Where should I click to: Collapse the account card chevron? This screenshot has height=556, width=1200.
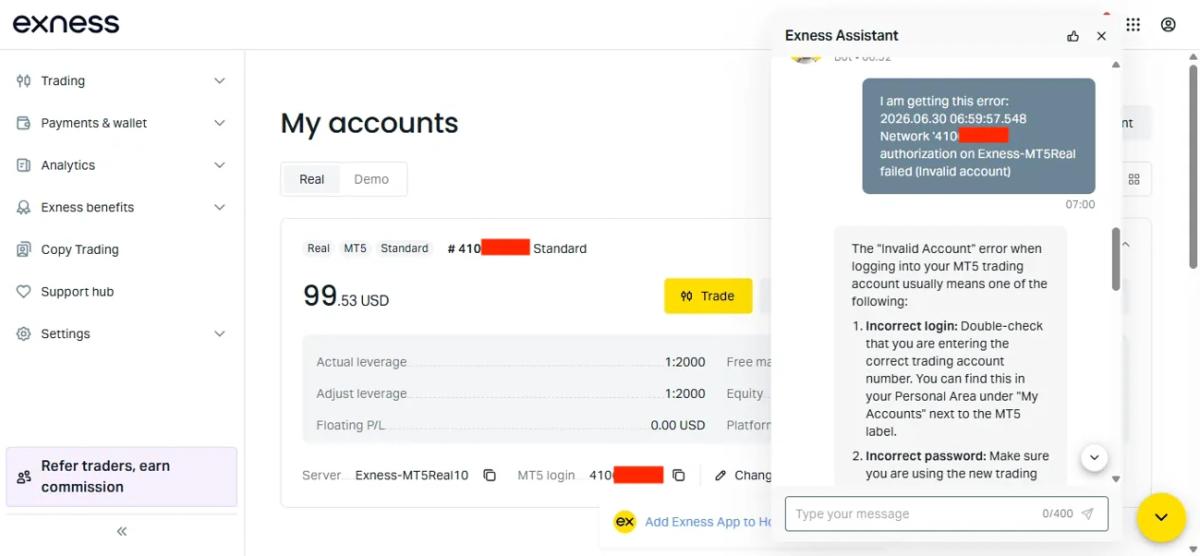[1125, 244]
